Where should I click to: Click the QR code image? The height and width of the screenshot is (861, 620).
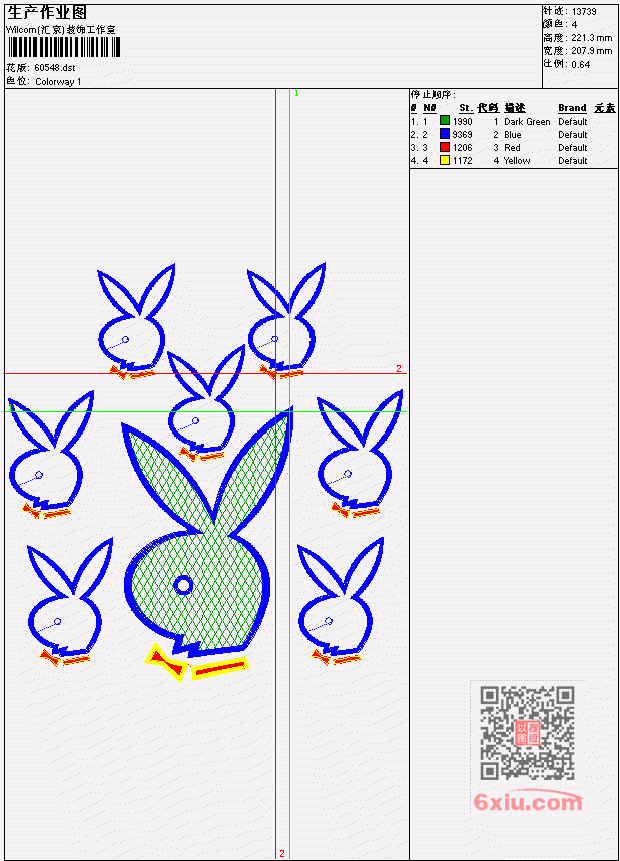527,733
